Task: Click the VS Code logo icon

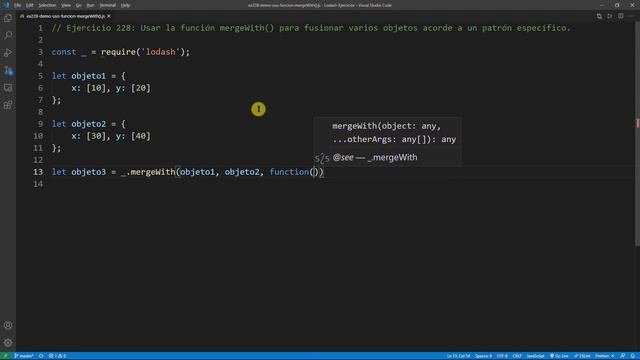Action: click(6, 5)
